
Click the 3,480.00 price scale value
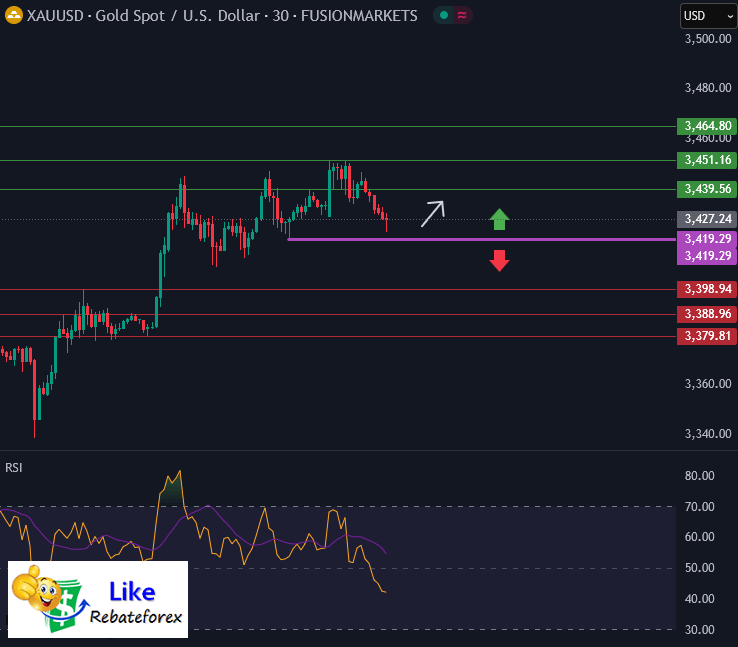click(708, 88)
